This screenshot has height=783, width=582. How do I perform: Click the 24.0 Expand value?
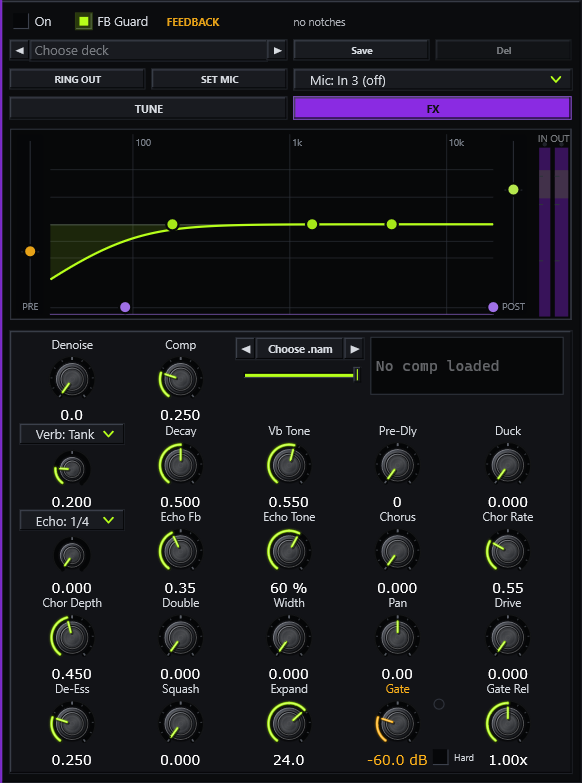pos(289,761)
